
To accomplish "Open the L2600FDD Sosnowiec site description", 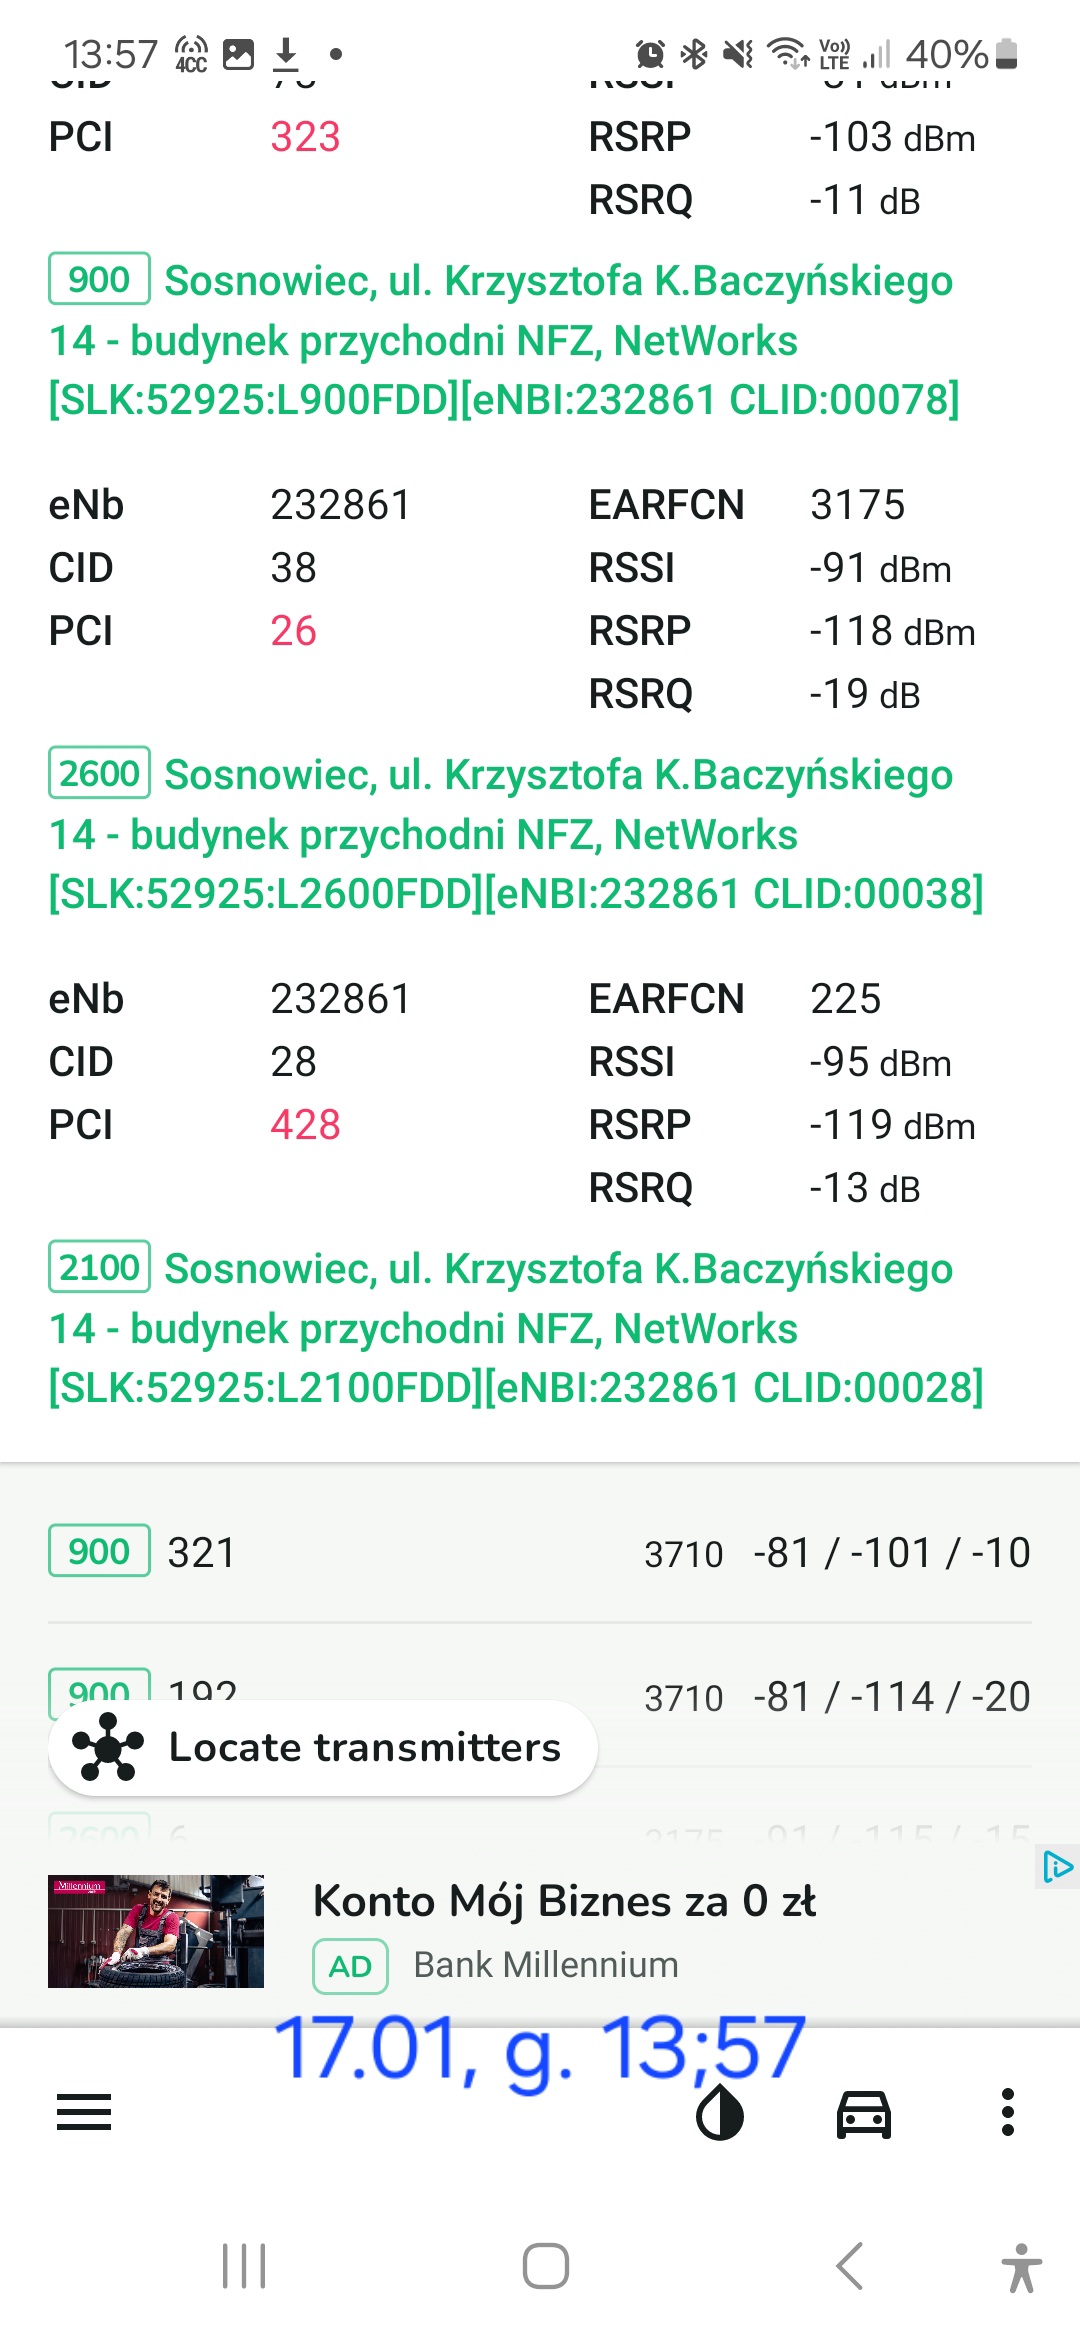I will coord(516,834).
